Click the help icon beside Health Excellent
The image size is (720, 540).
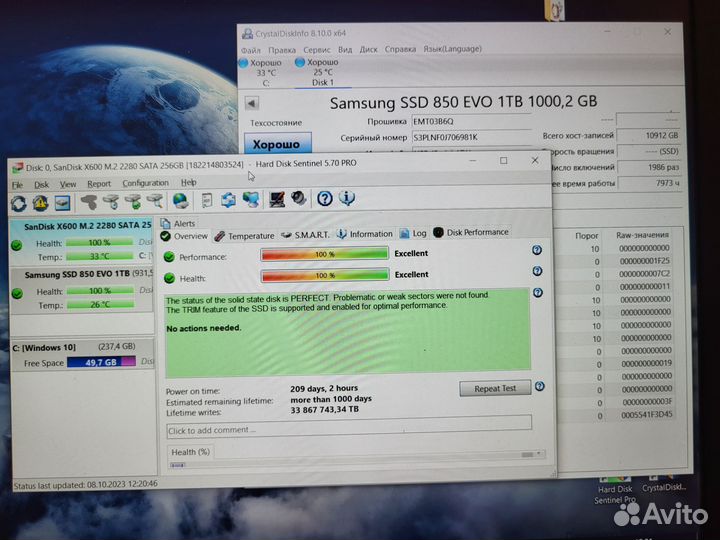537,271
